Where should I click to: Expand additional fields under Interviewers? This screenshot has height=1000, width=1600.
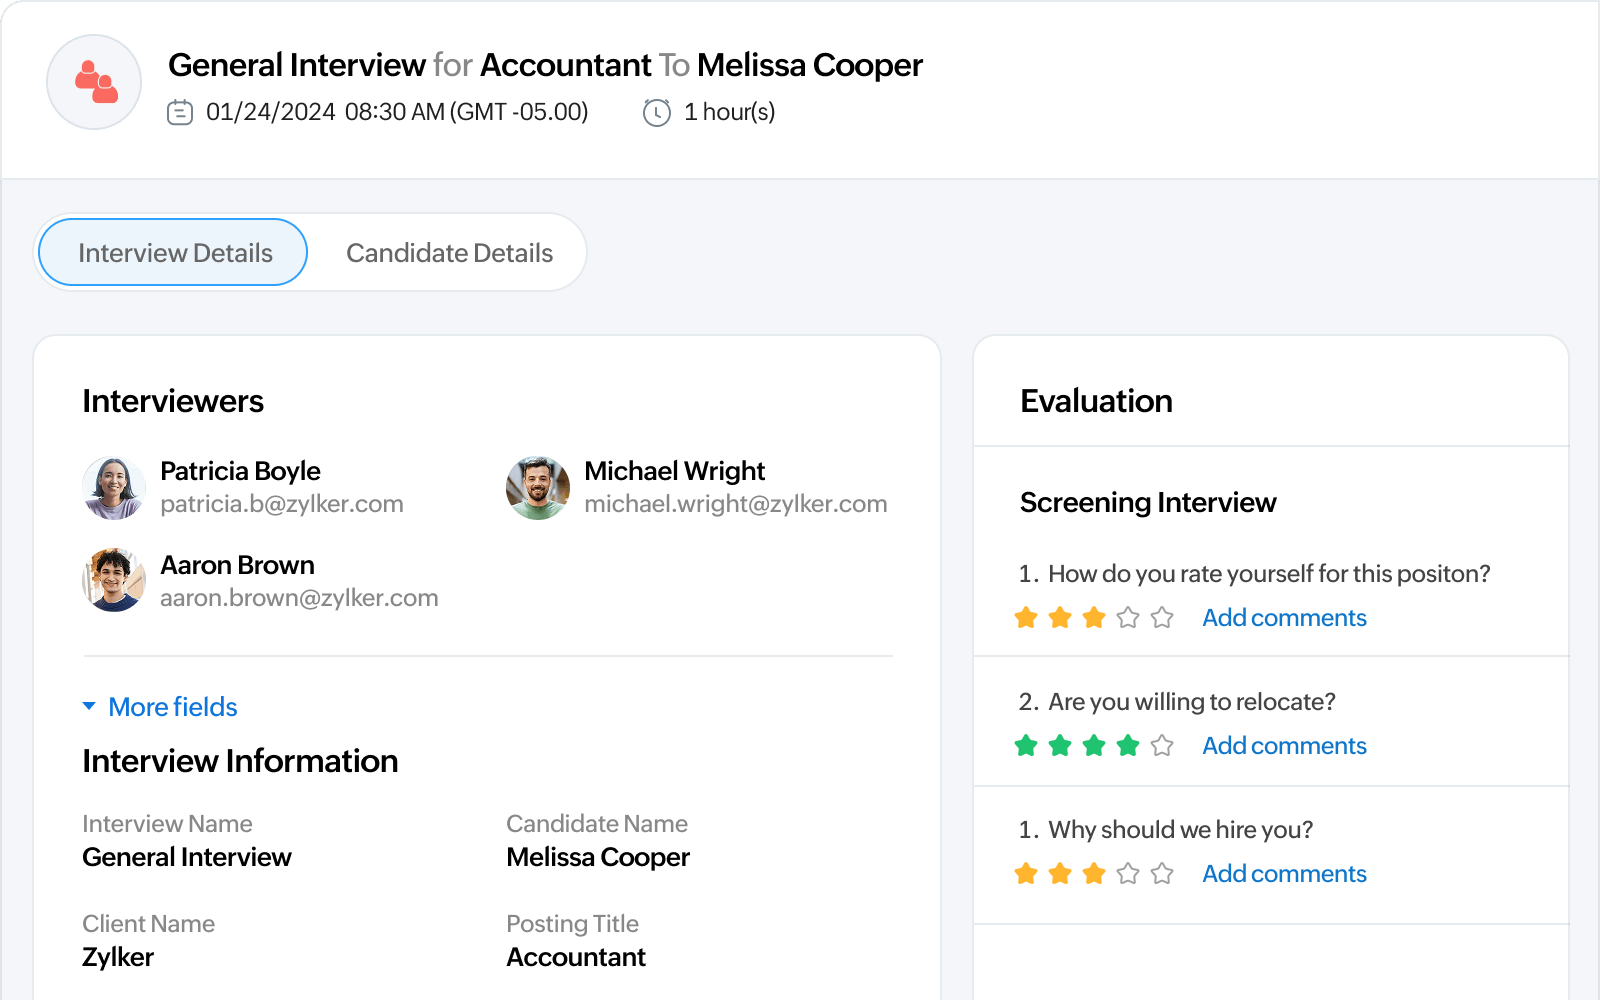[x=172, y=707]
